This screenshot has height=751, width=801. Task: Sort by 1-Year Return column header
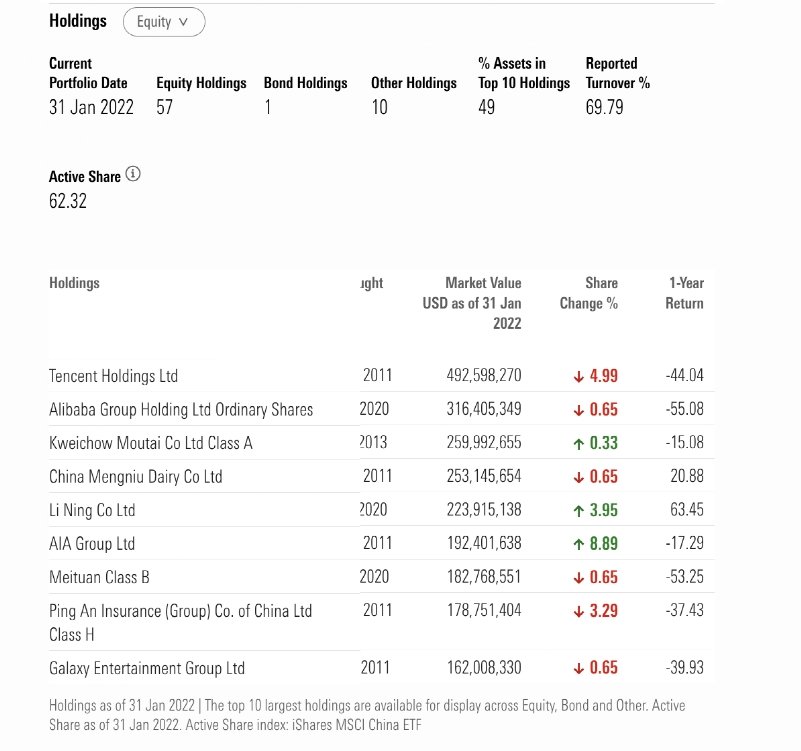point(685,293)
